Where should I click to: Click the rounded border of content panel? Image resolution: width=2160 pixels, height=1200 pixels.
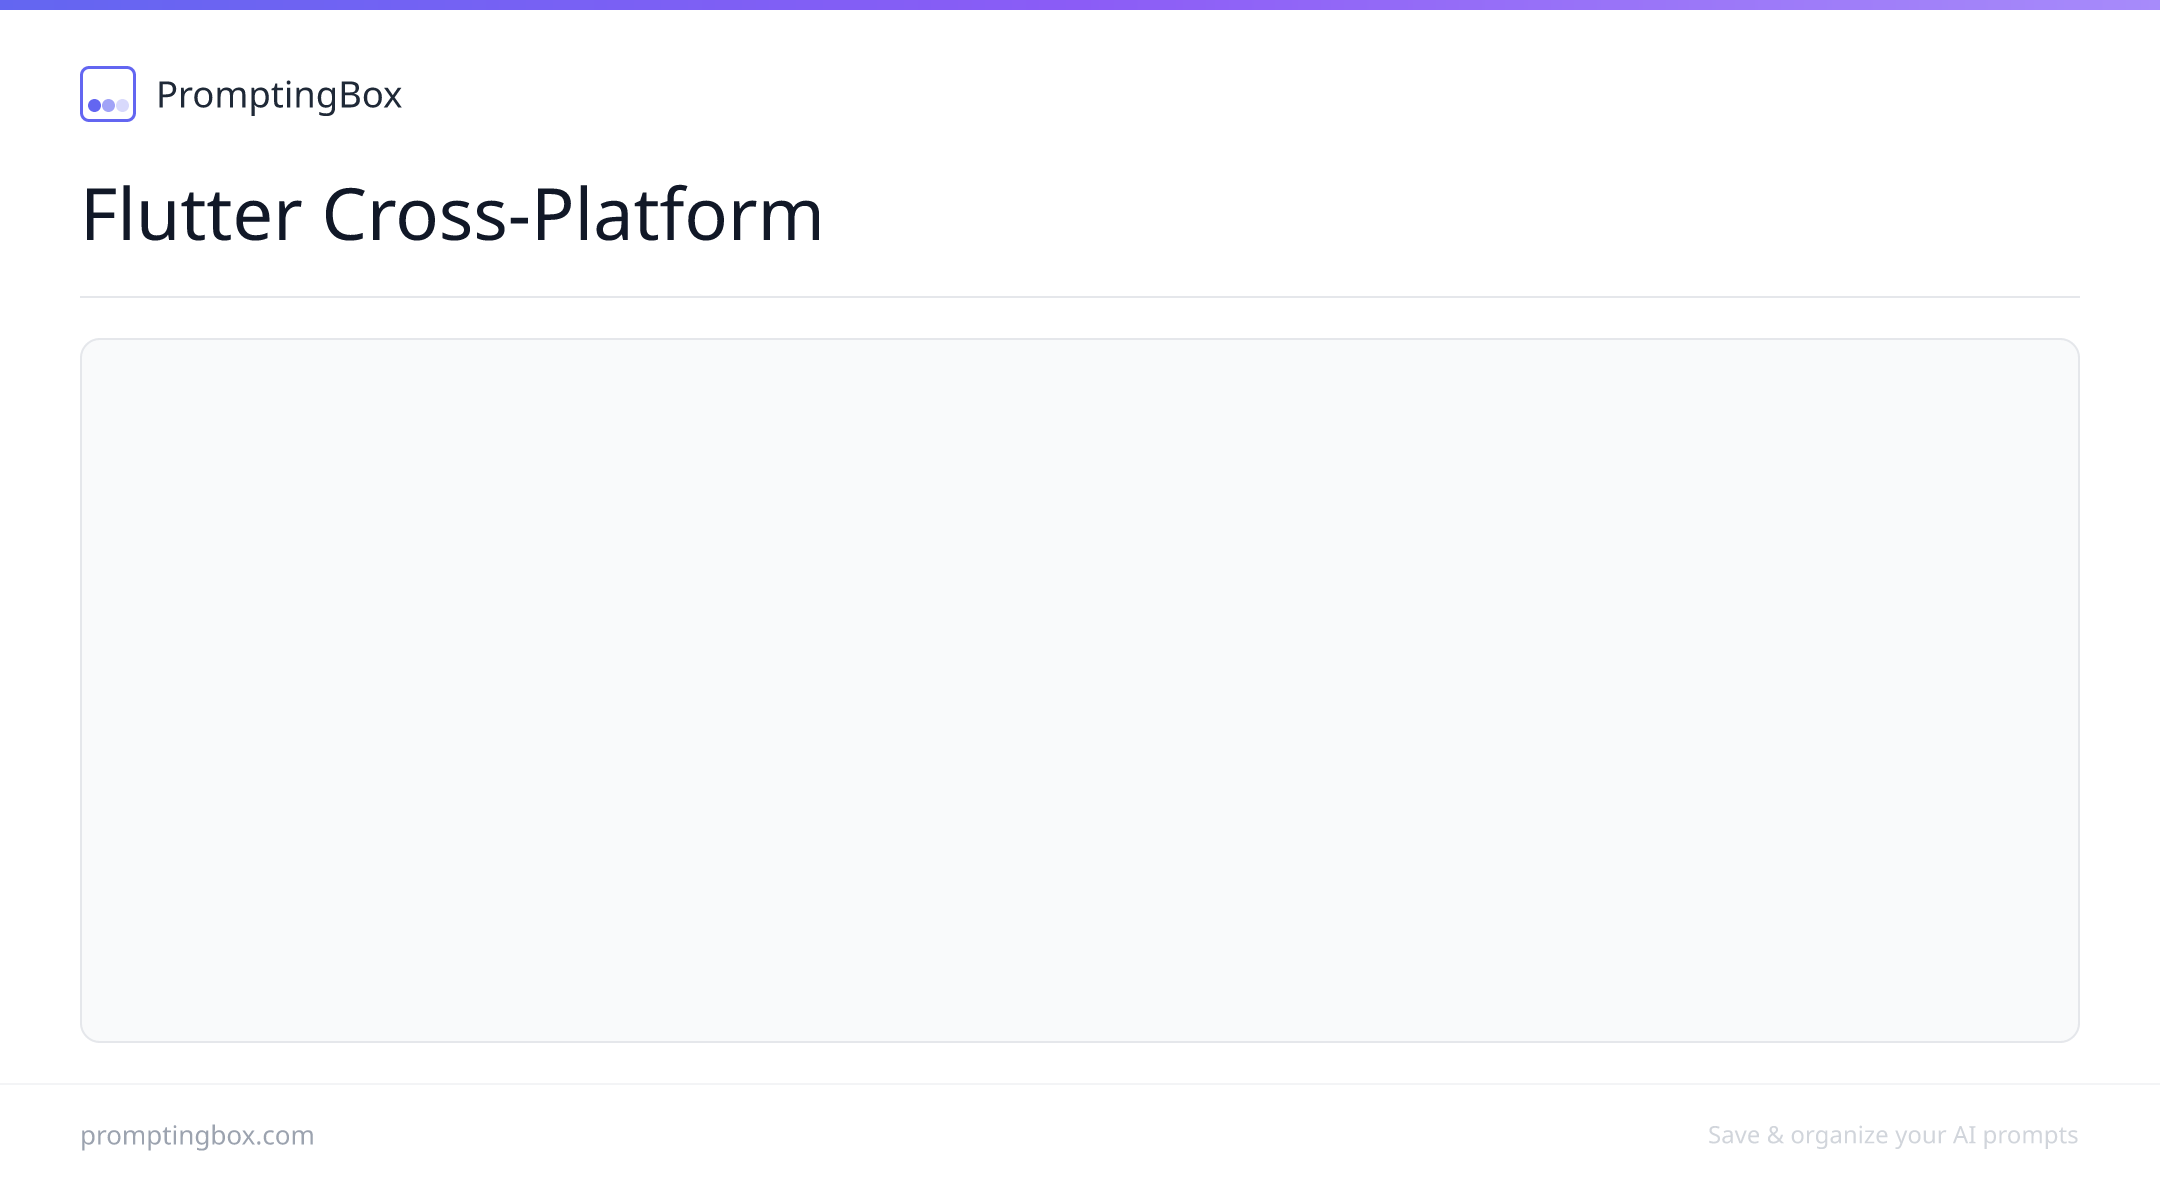[x=1080, y=339]
